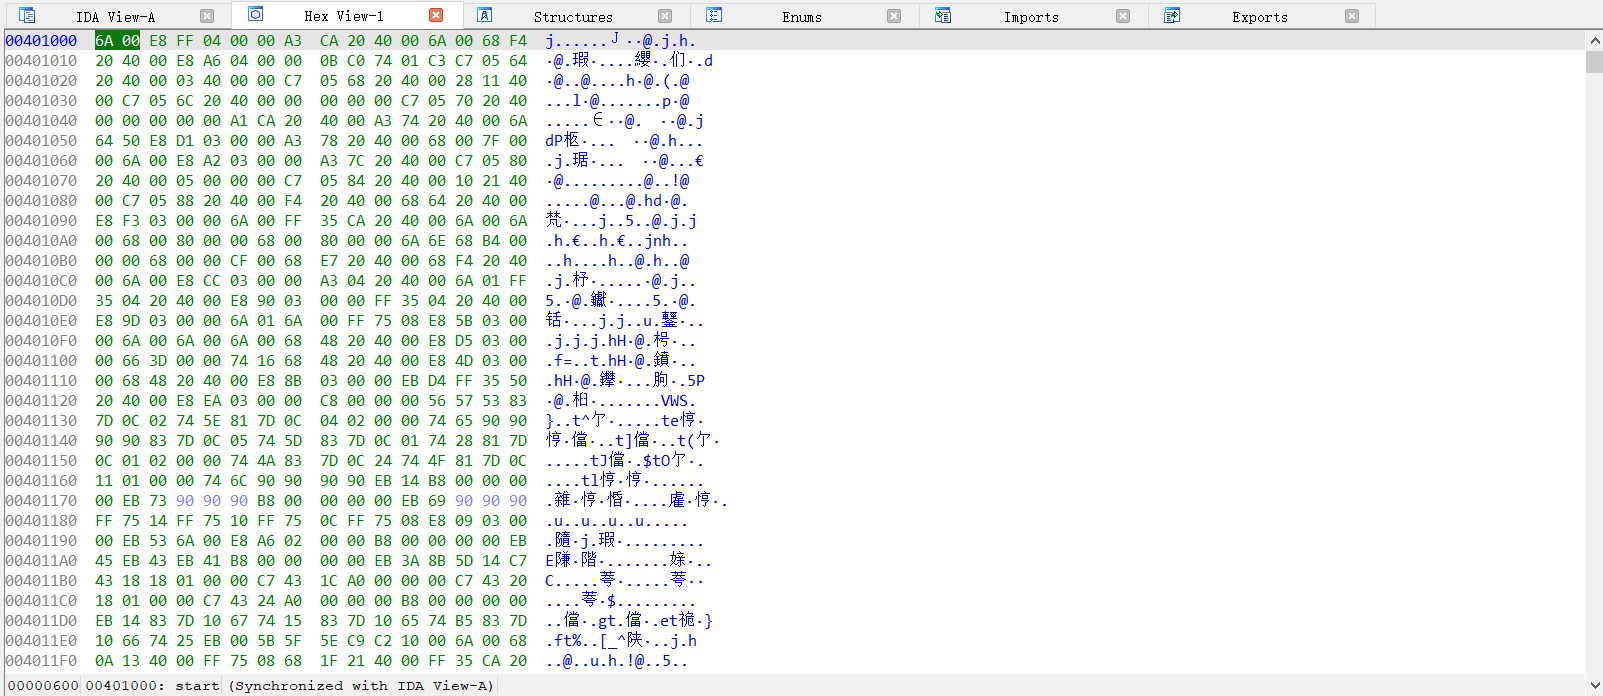
Task: Click the Enums tab icon
Action: [x=714, y=15]
